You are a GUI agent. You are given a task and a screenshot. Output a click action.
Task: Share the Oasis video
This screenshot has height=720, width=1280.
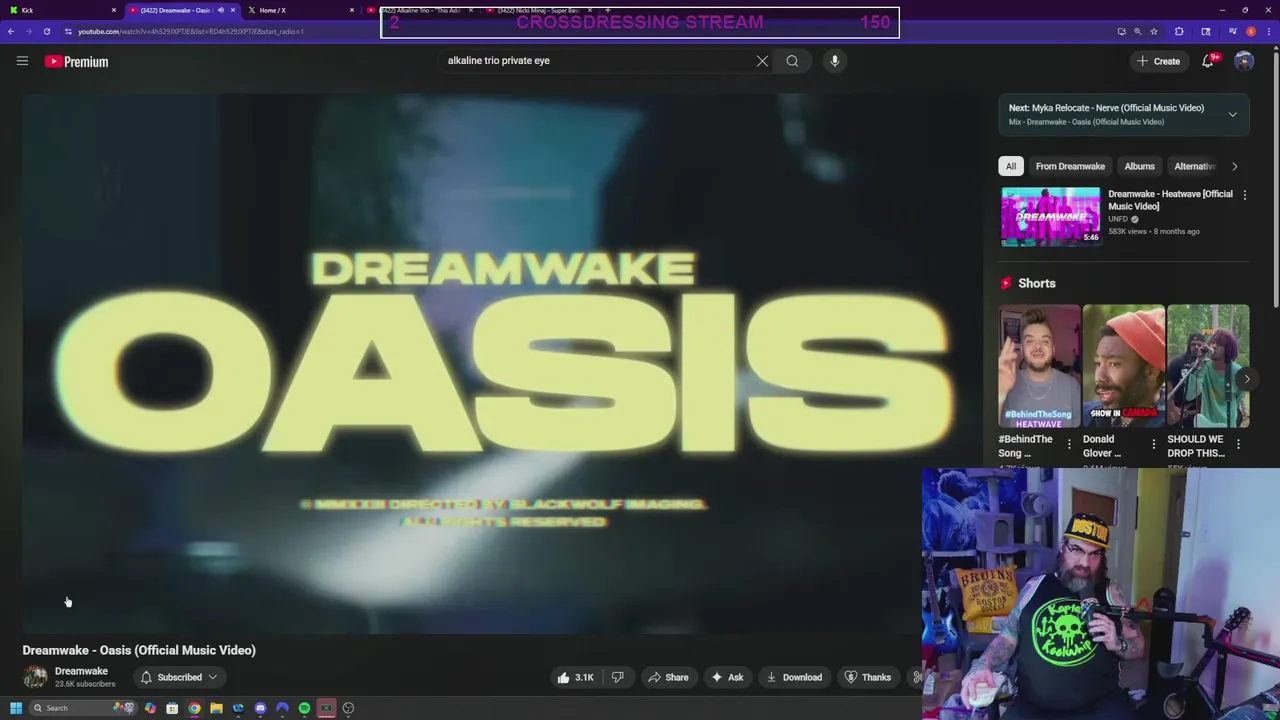point(667,677)
